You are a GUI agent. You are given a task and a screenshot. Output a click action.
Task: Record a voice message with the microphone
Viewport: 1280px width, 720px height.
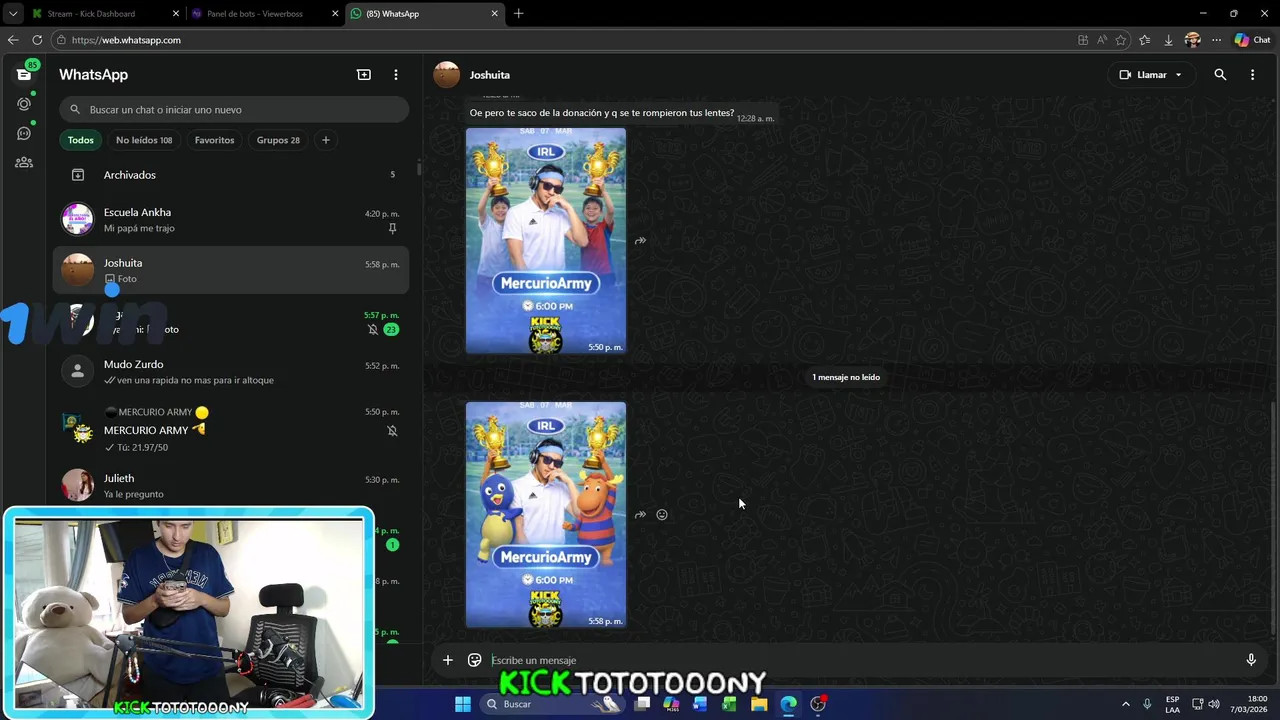point(1251,660)
